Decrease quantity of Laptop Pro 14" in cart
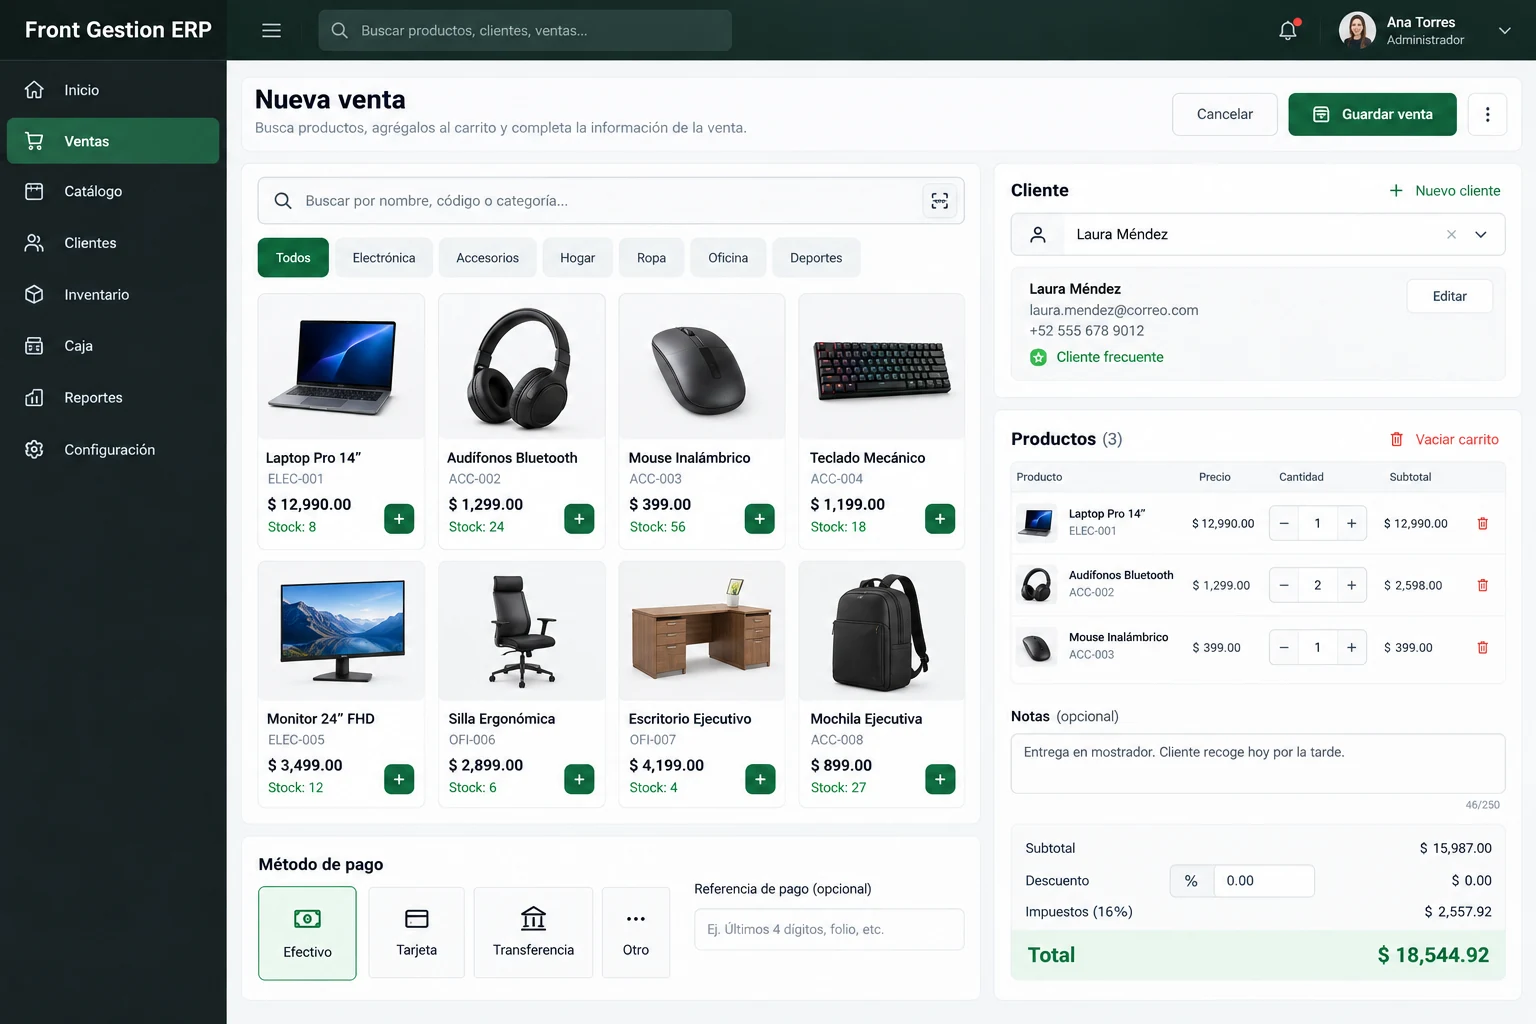The height and width of the screenshot is (1024, 1536). click(1284, 523)
